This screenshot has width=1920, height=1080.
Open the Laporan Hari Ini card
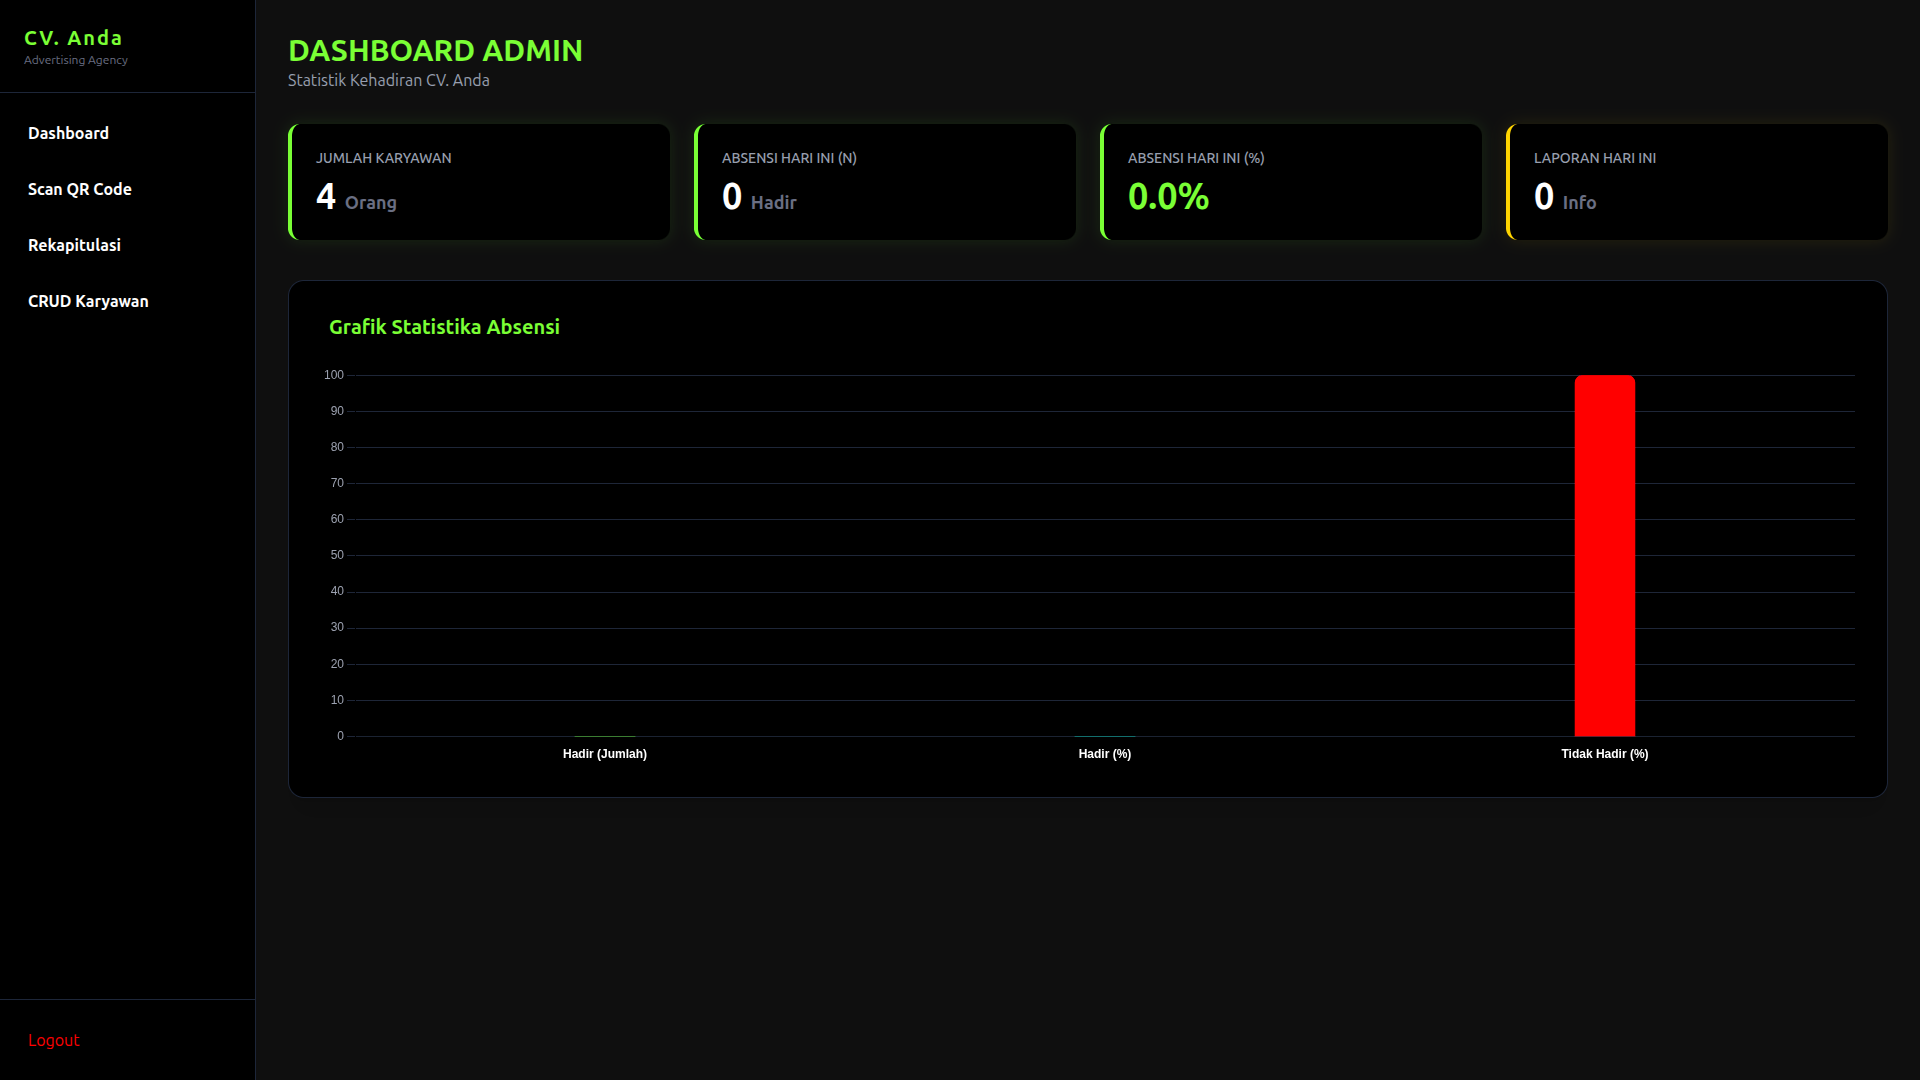(1697, 182)
